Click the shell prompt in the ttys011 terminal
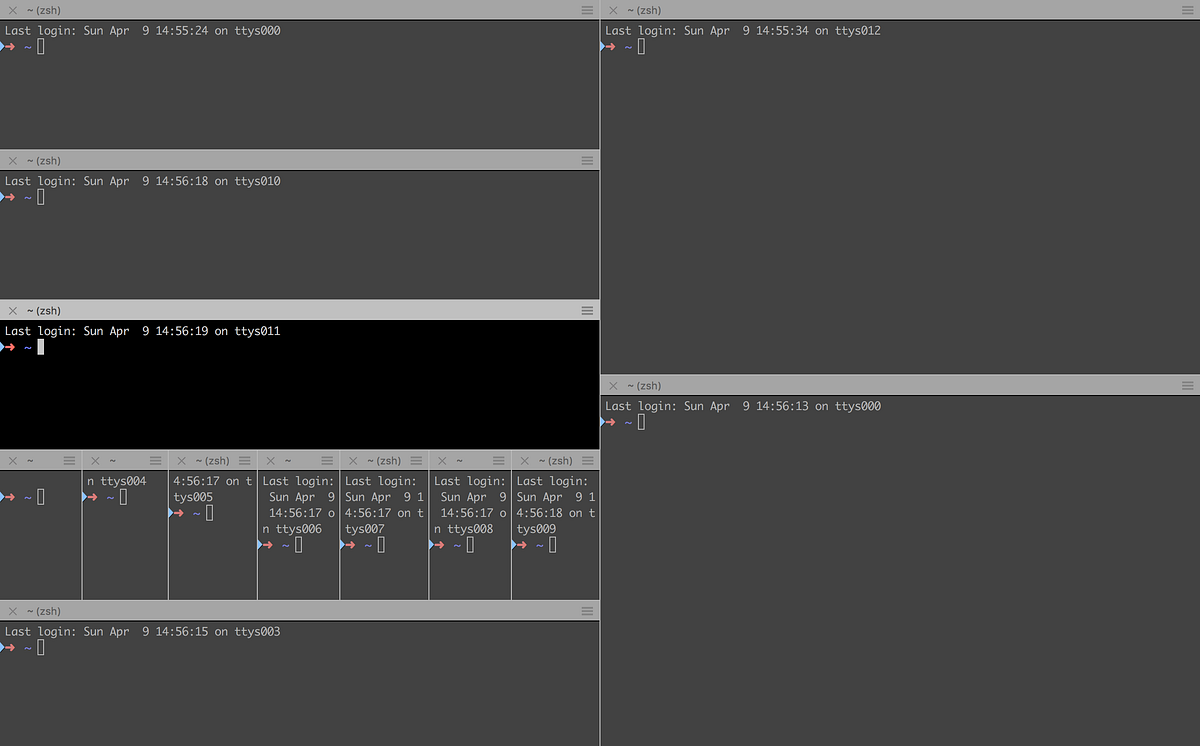This screenshot has width=1200, height=746. (25, 346)
